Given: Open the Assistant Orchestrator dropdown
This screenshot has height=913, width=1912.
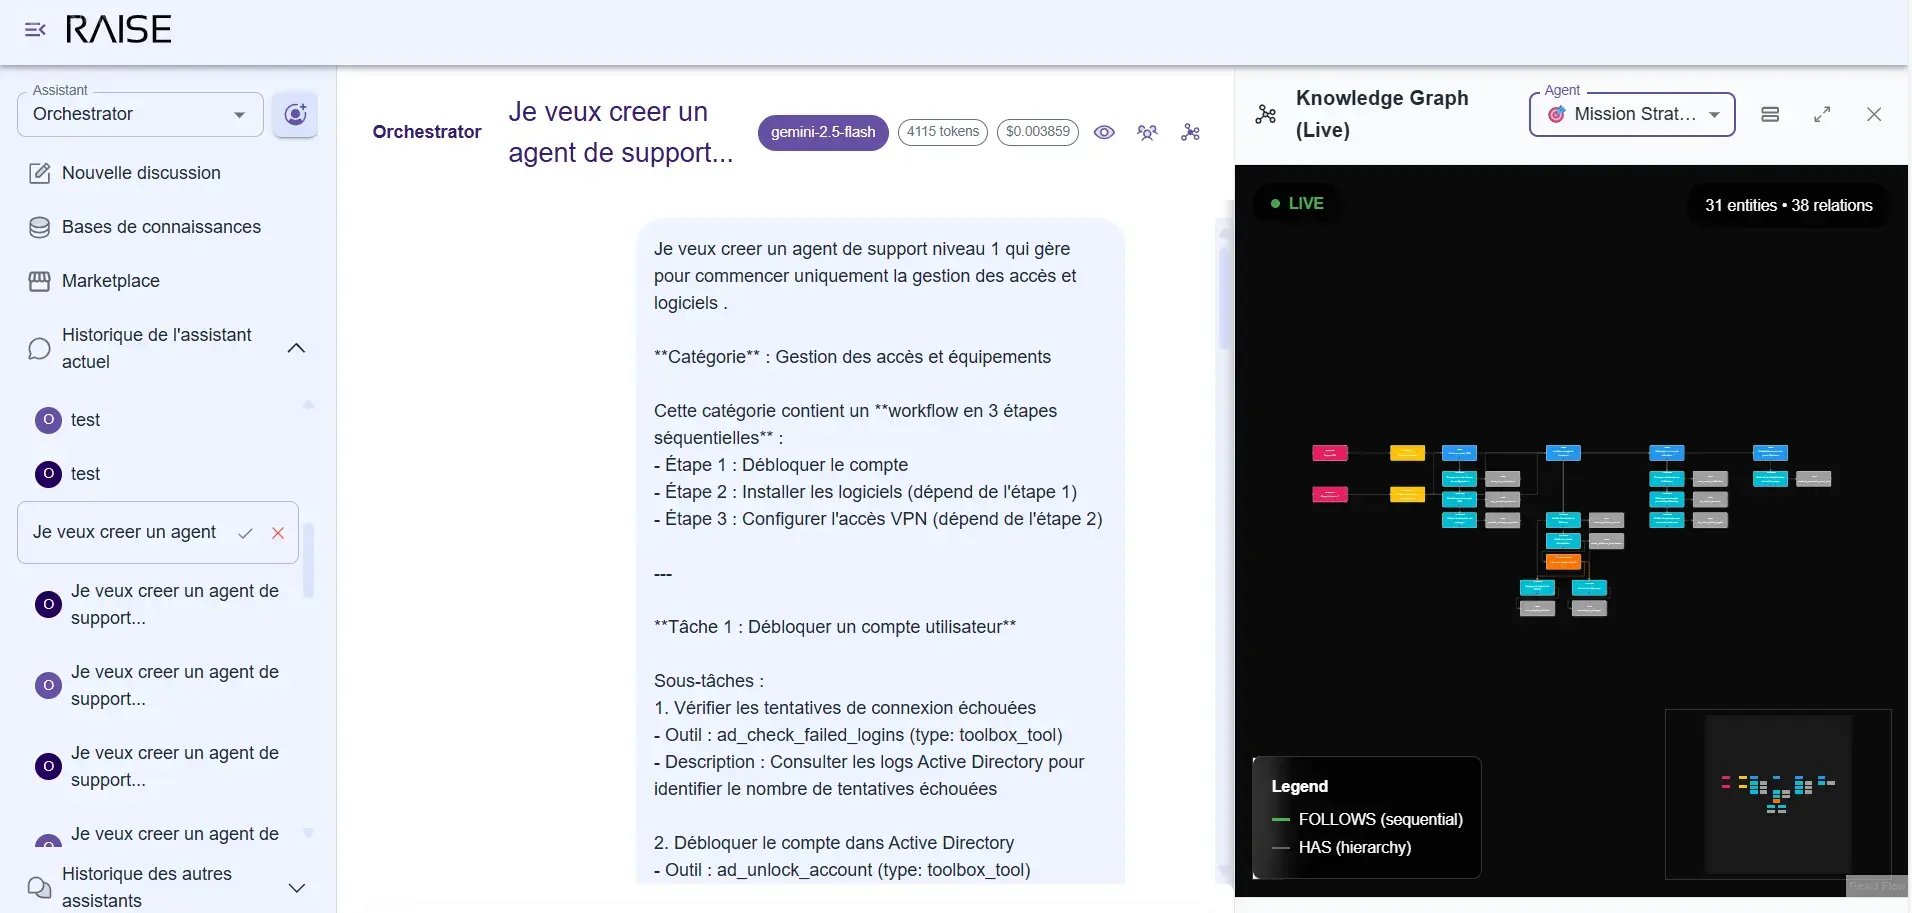Looking at the screenshot, I should click(140, 115).
